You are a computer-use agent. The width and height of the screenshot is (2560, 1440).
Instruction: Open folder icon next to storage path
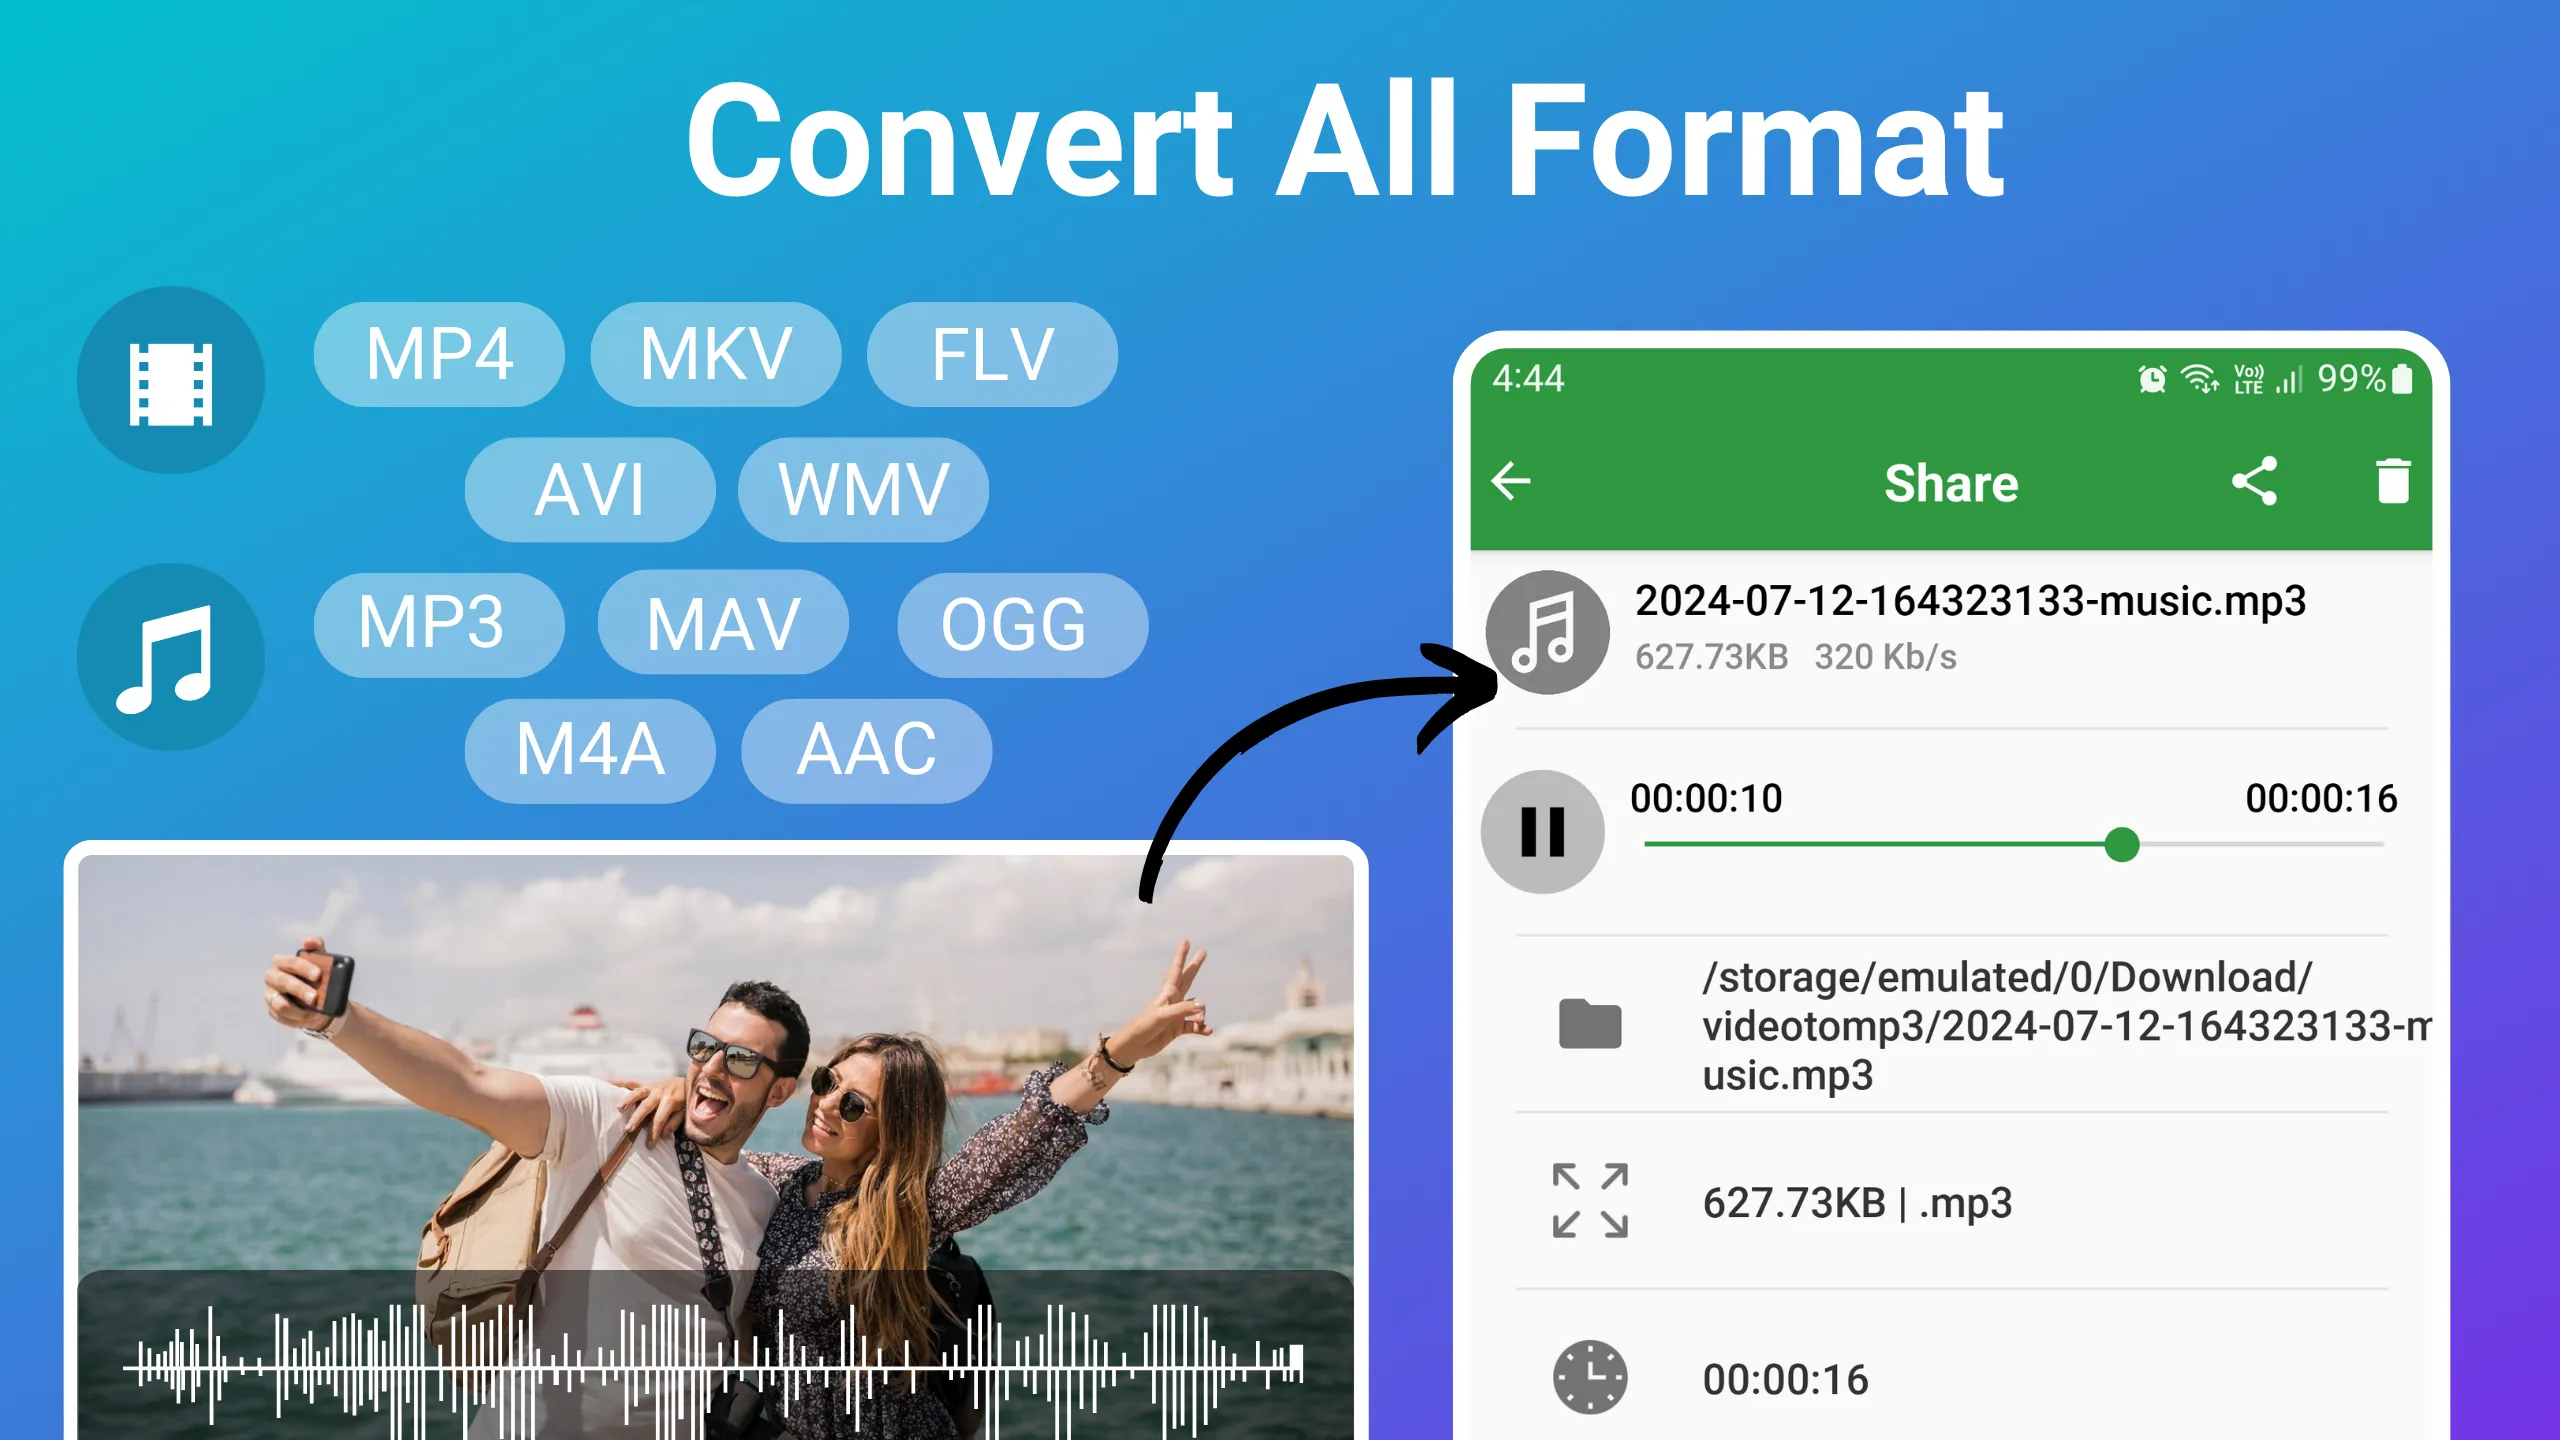coord(1590,1024)
